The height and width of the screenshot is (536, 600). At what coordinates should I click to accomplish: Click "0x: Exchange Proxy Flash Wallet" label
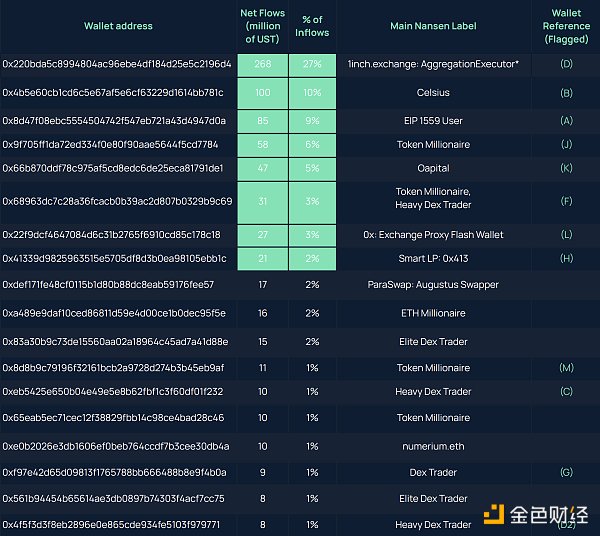[x=433, y=235]
